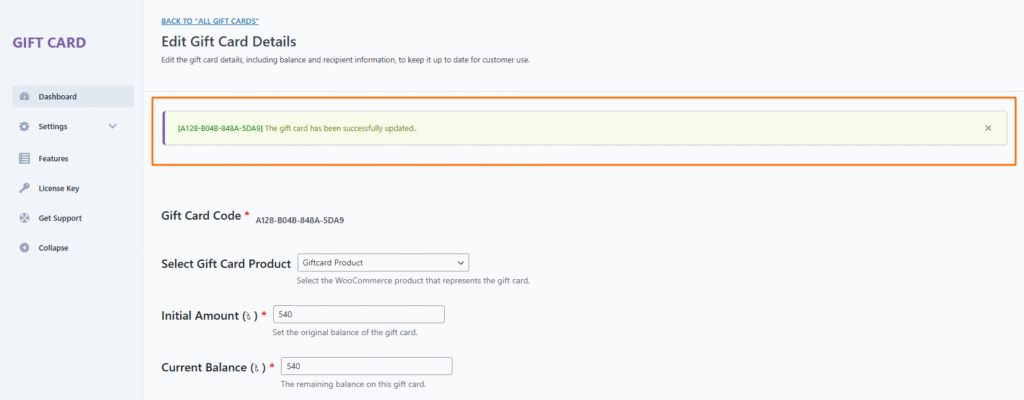Select the Get Support menu label
This screenshot has width=1024, height=400.
coord(60,218)
